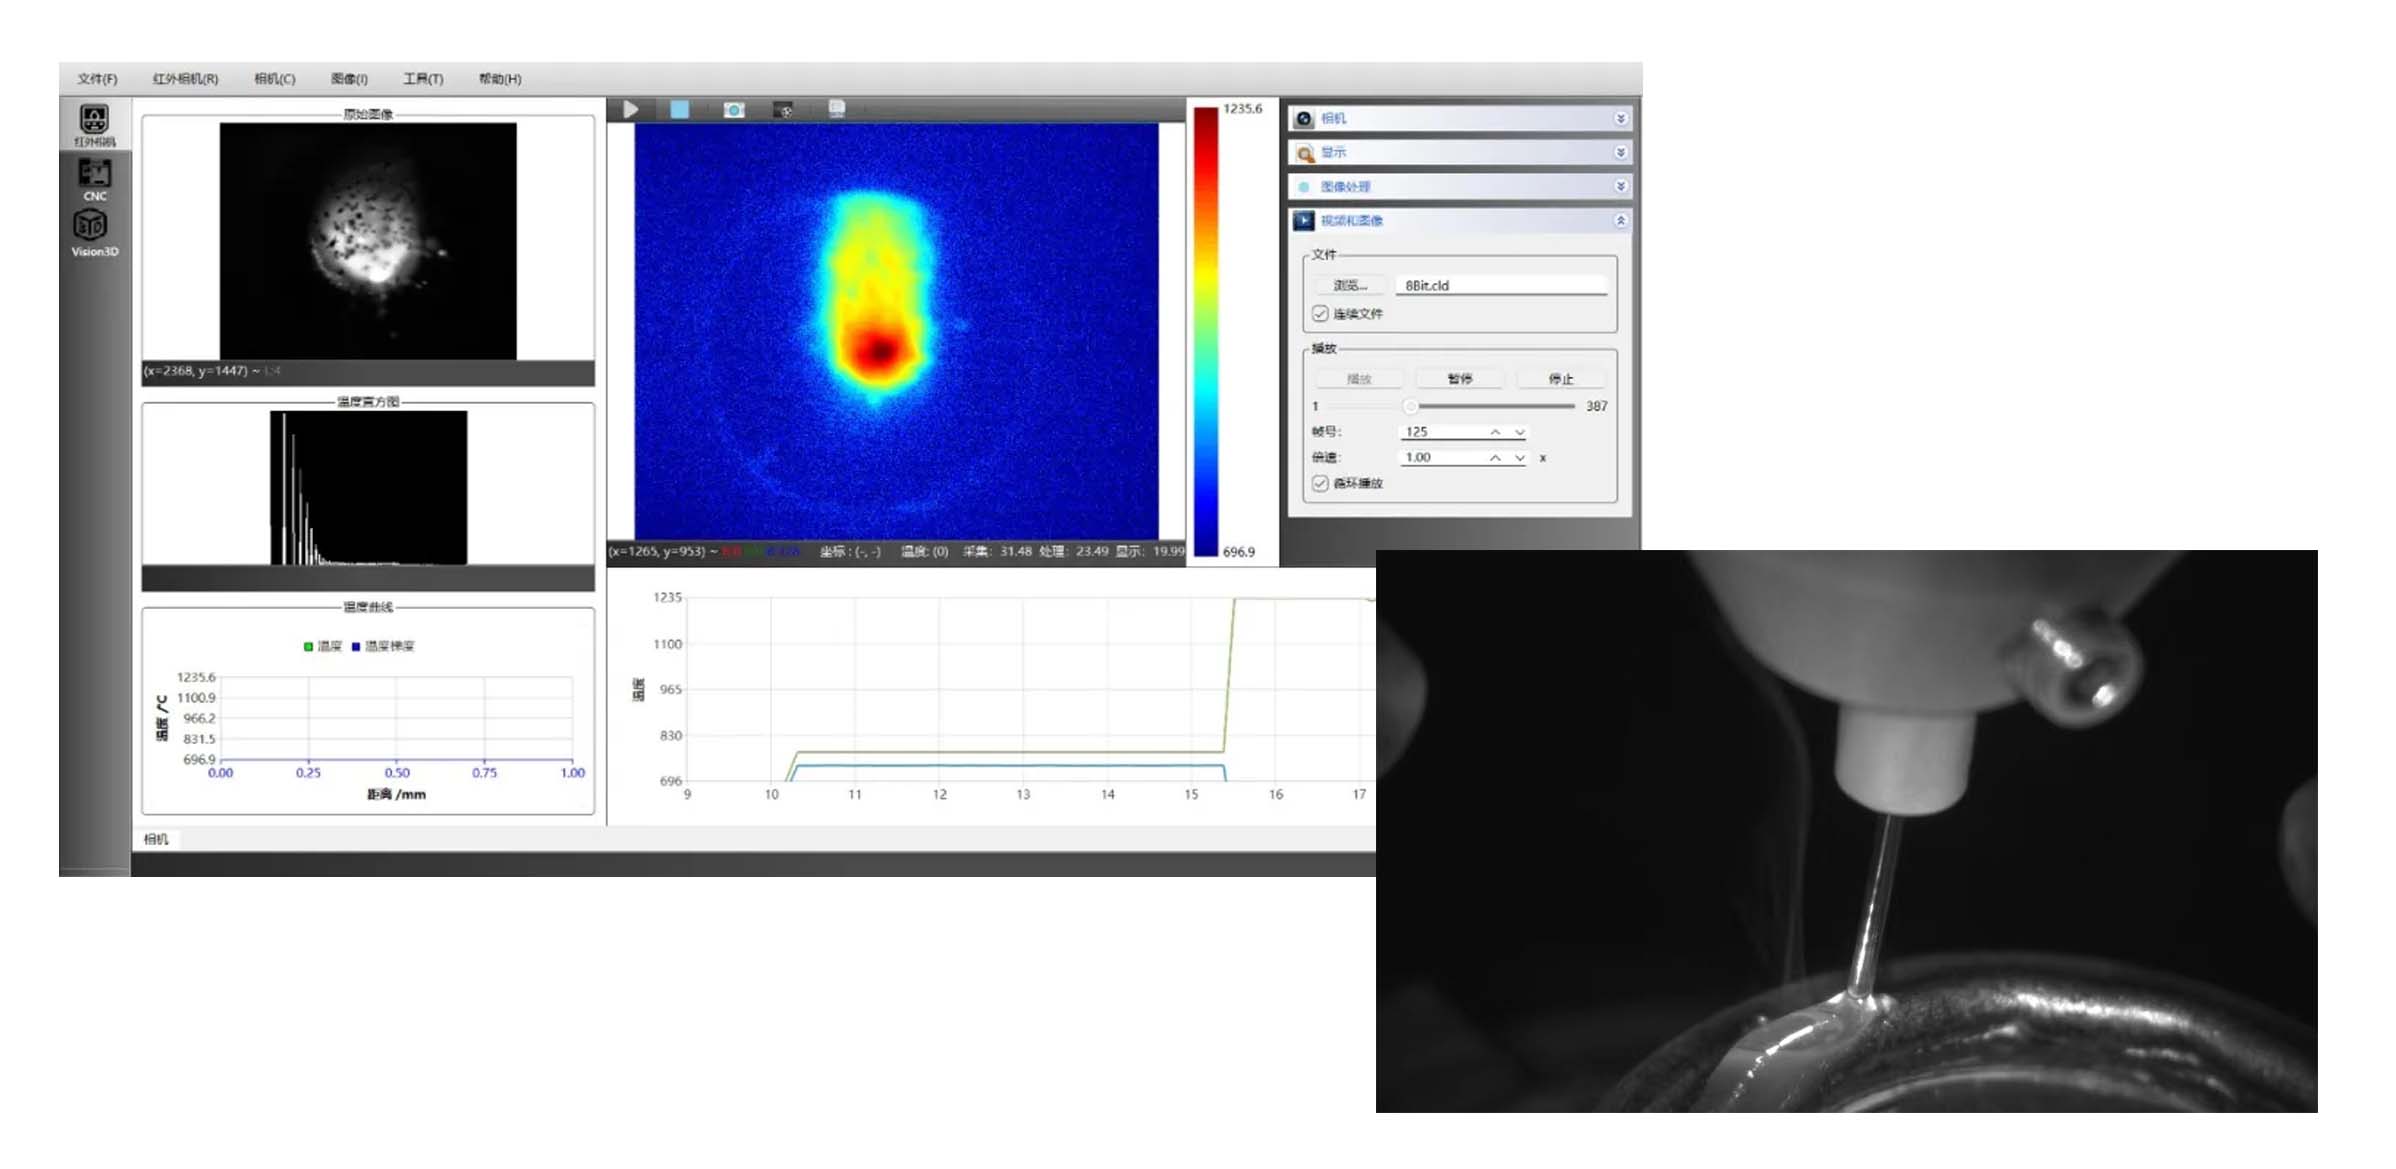2396x1169 pixels.
Task: Collapse the 视频和图像 panel
Action: click(1620, 221)
